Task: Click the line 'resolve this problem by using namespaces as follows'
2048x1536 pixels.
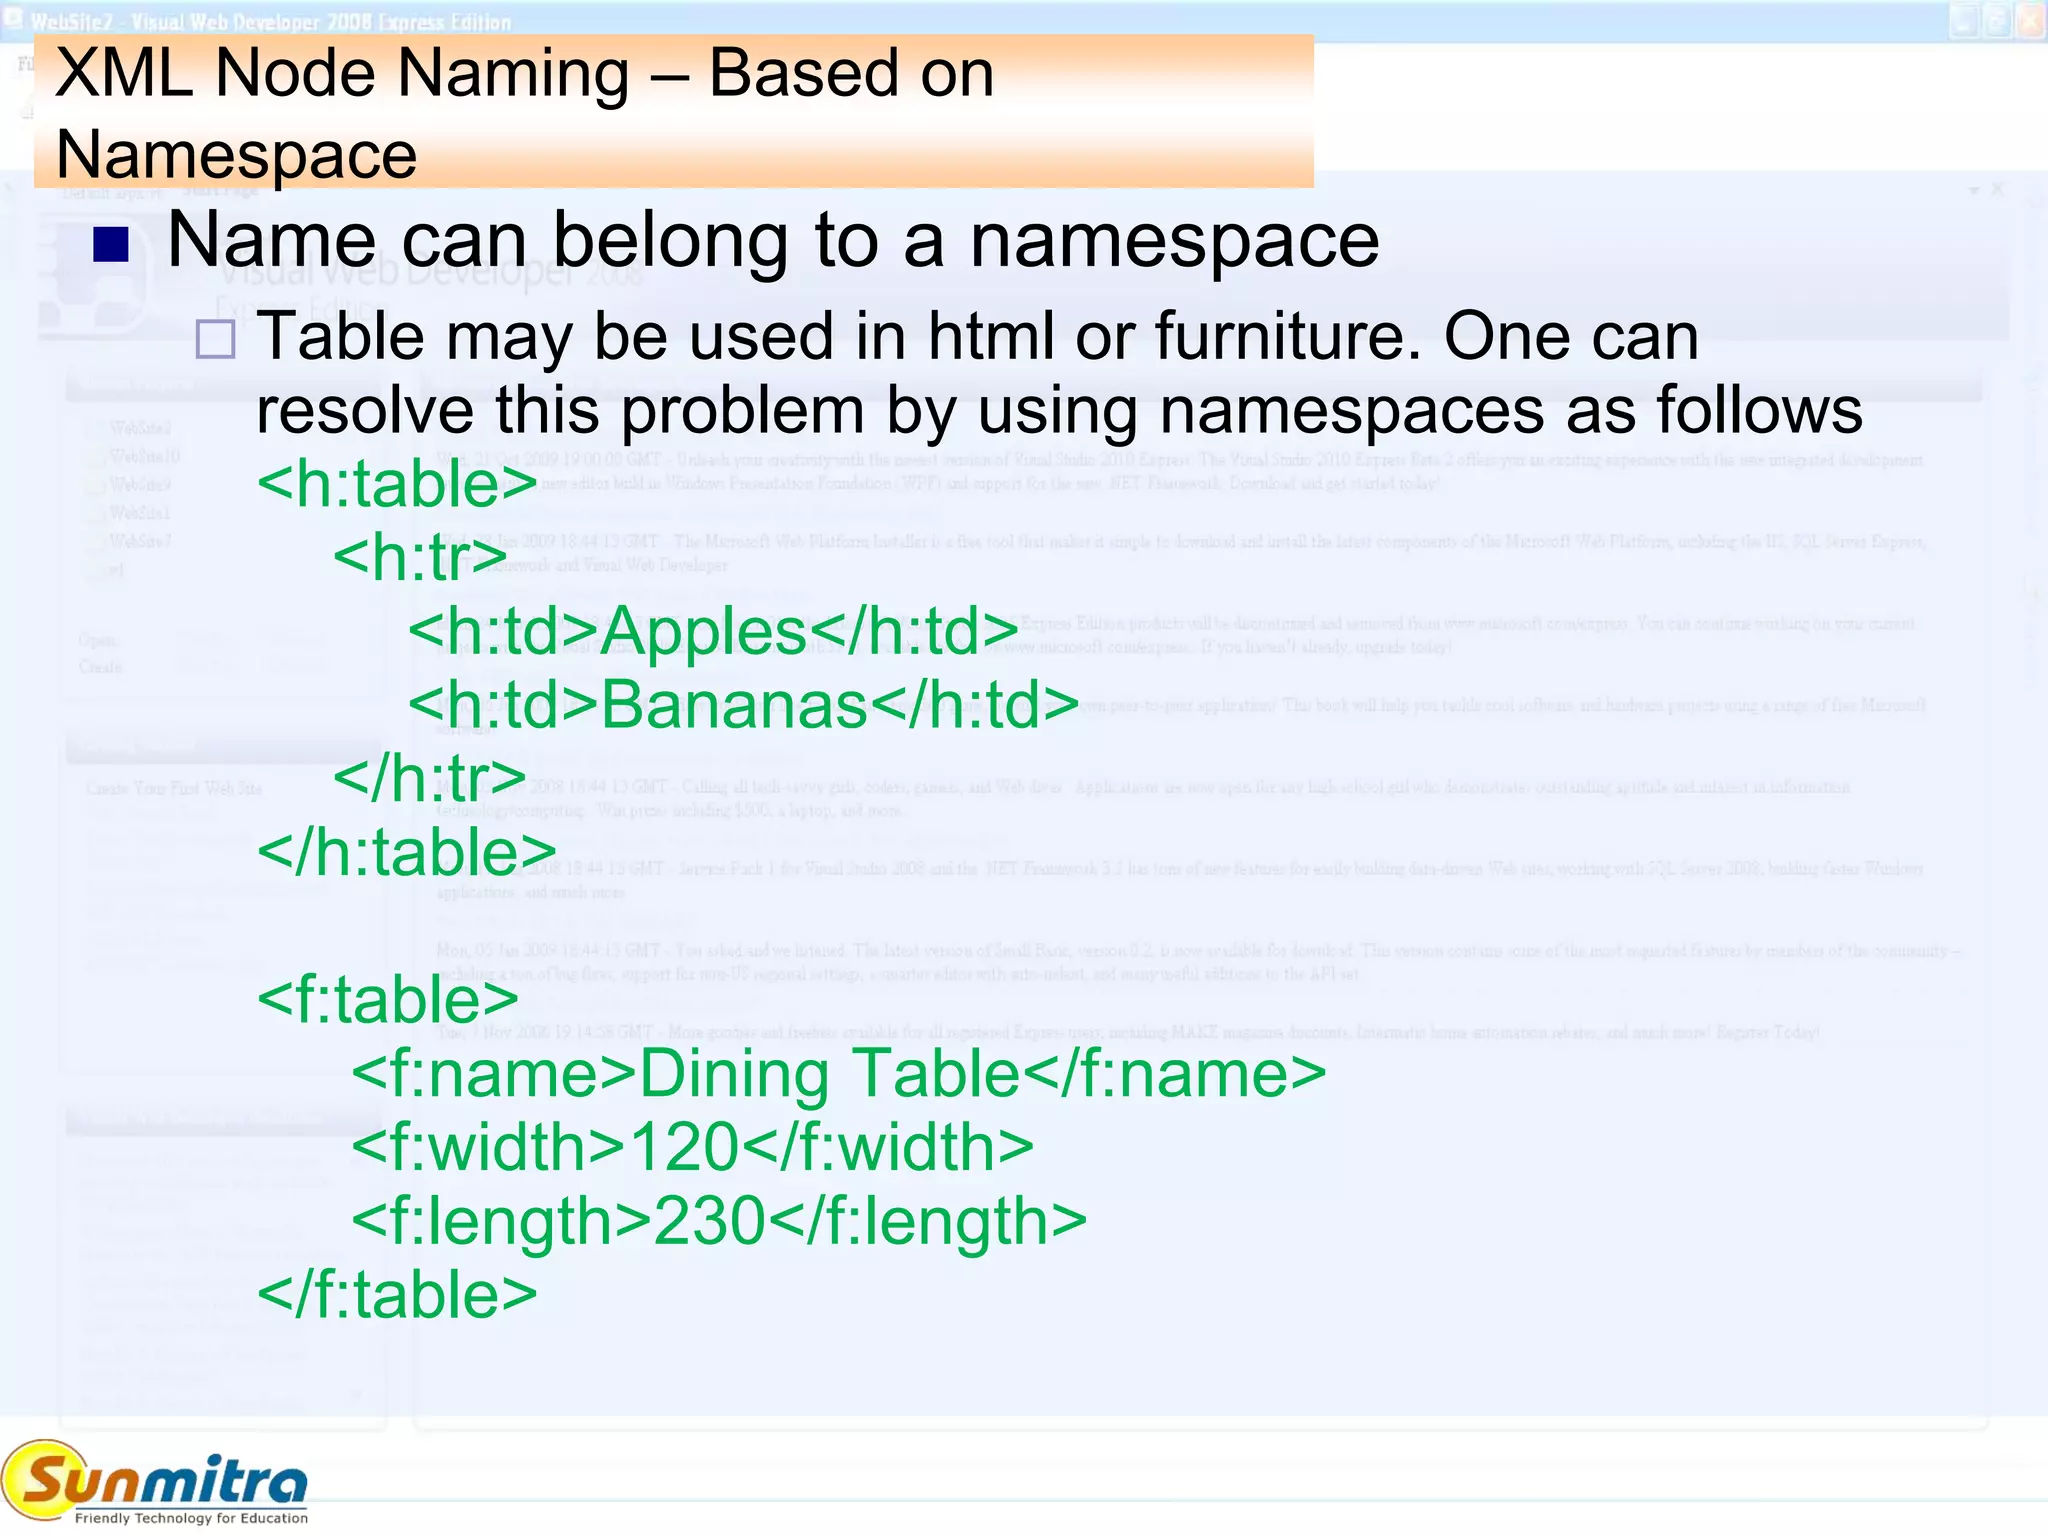Action: [x=1059, y=411]
